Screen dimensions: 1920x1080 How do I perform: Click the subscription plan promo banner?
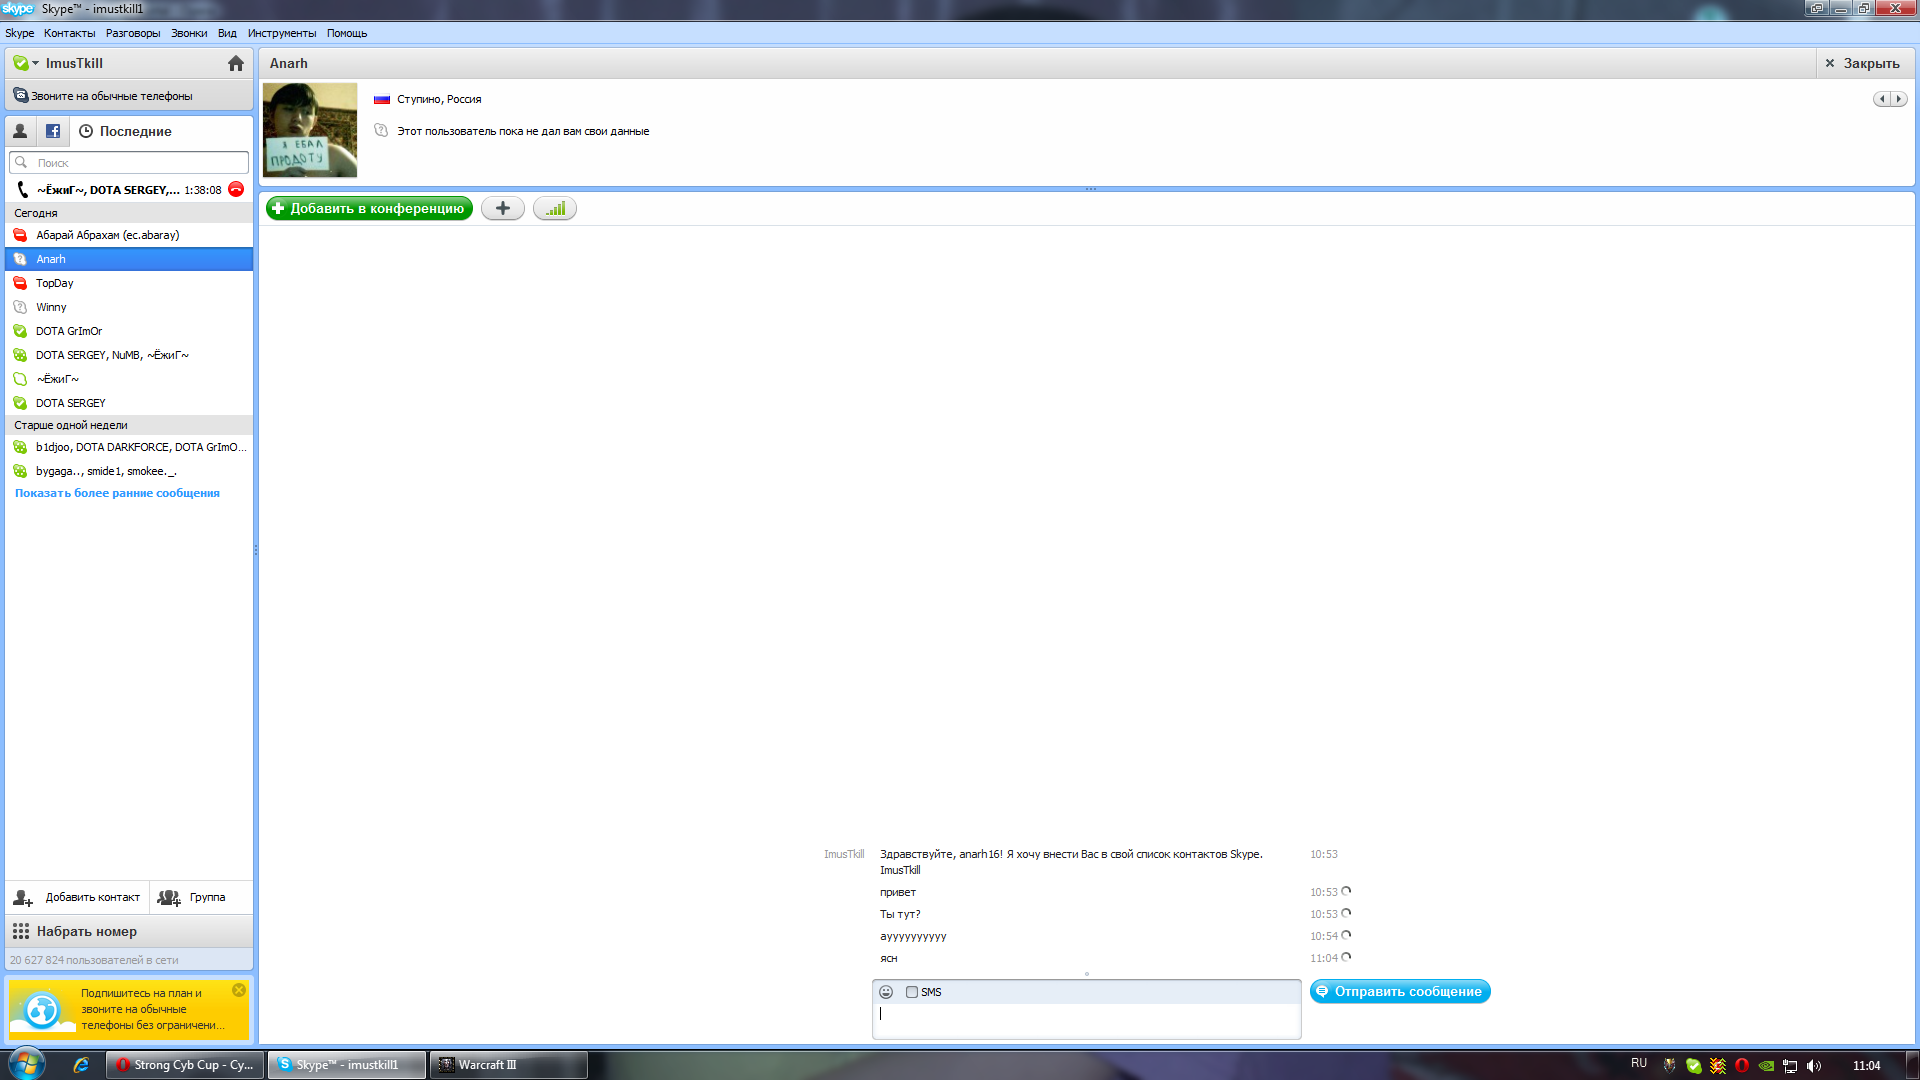(129, 1009)
